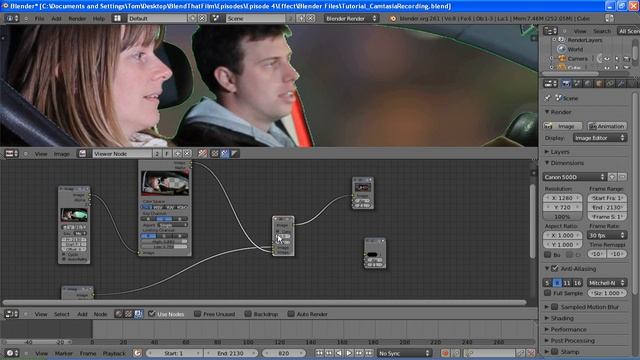
Task: Toggle Camera visibility eye icon
Action: tap(607, 59)
